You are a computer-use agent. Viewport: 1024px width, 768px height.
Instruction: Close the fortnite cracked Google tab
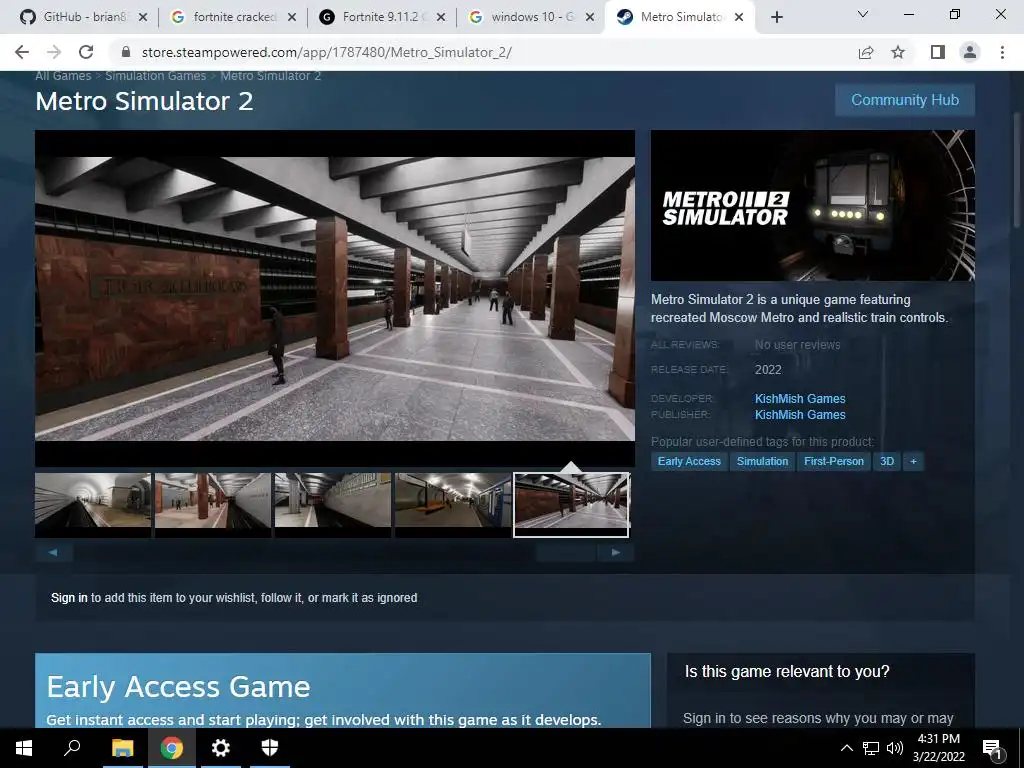pyautogui.click(x=292, y=18)
